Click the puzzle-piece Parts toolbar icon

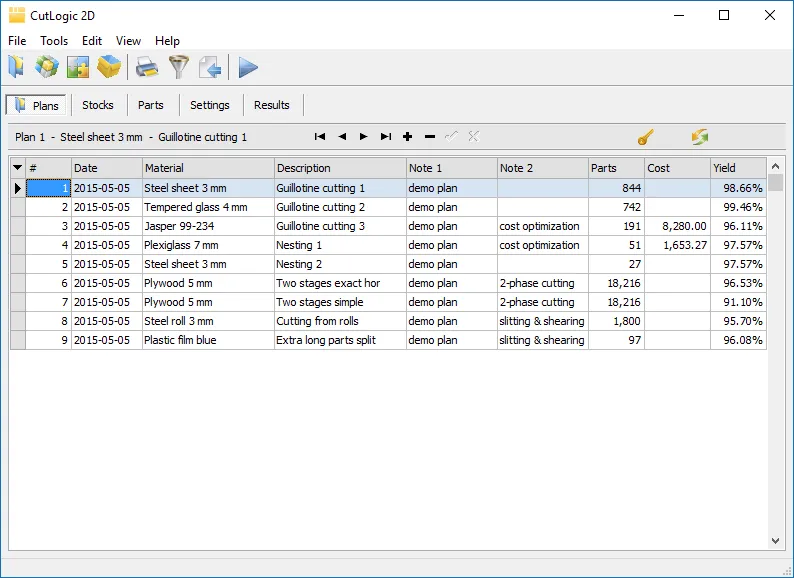pos(78,67)
